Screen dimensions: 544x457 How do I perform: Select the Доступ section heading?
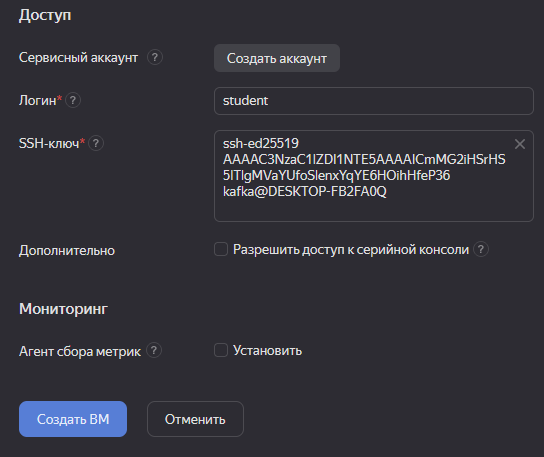coord(45,16)
